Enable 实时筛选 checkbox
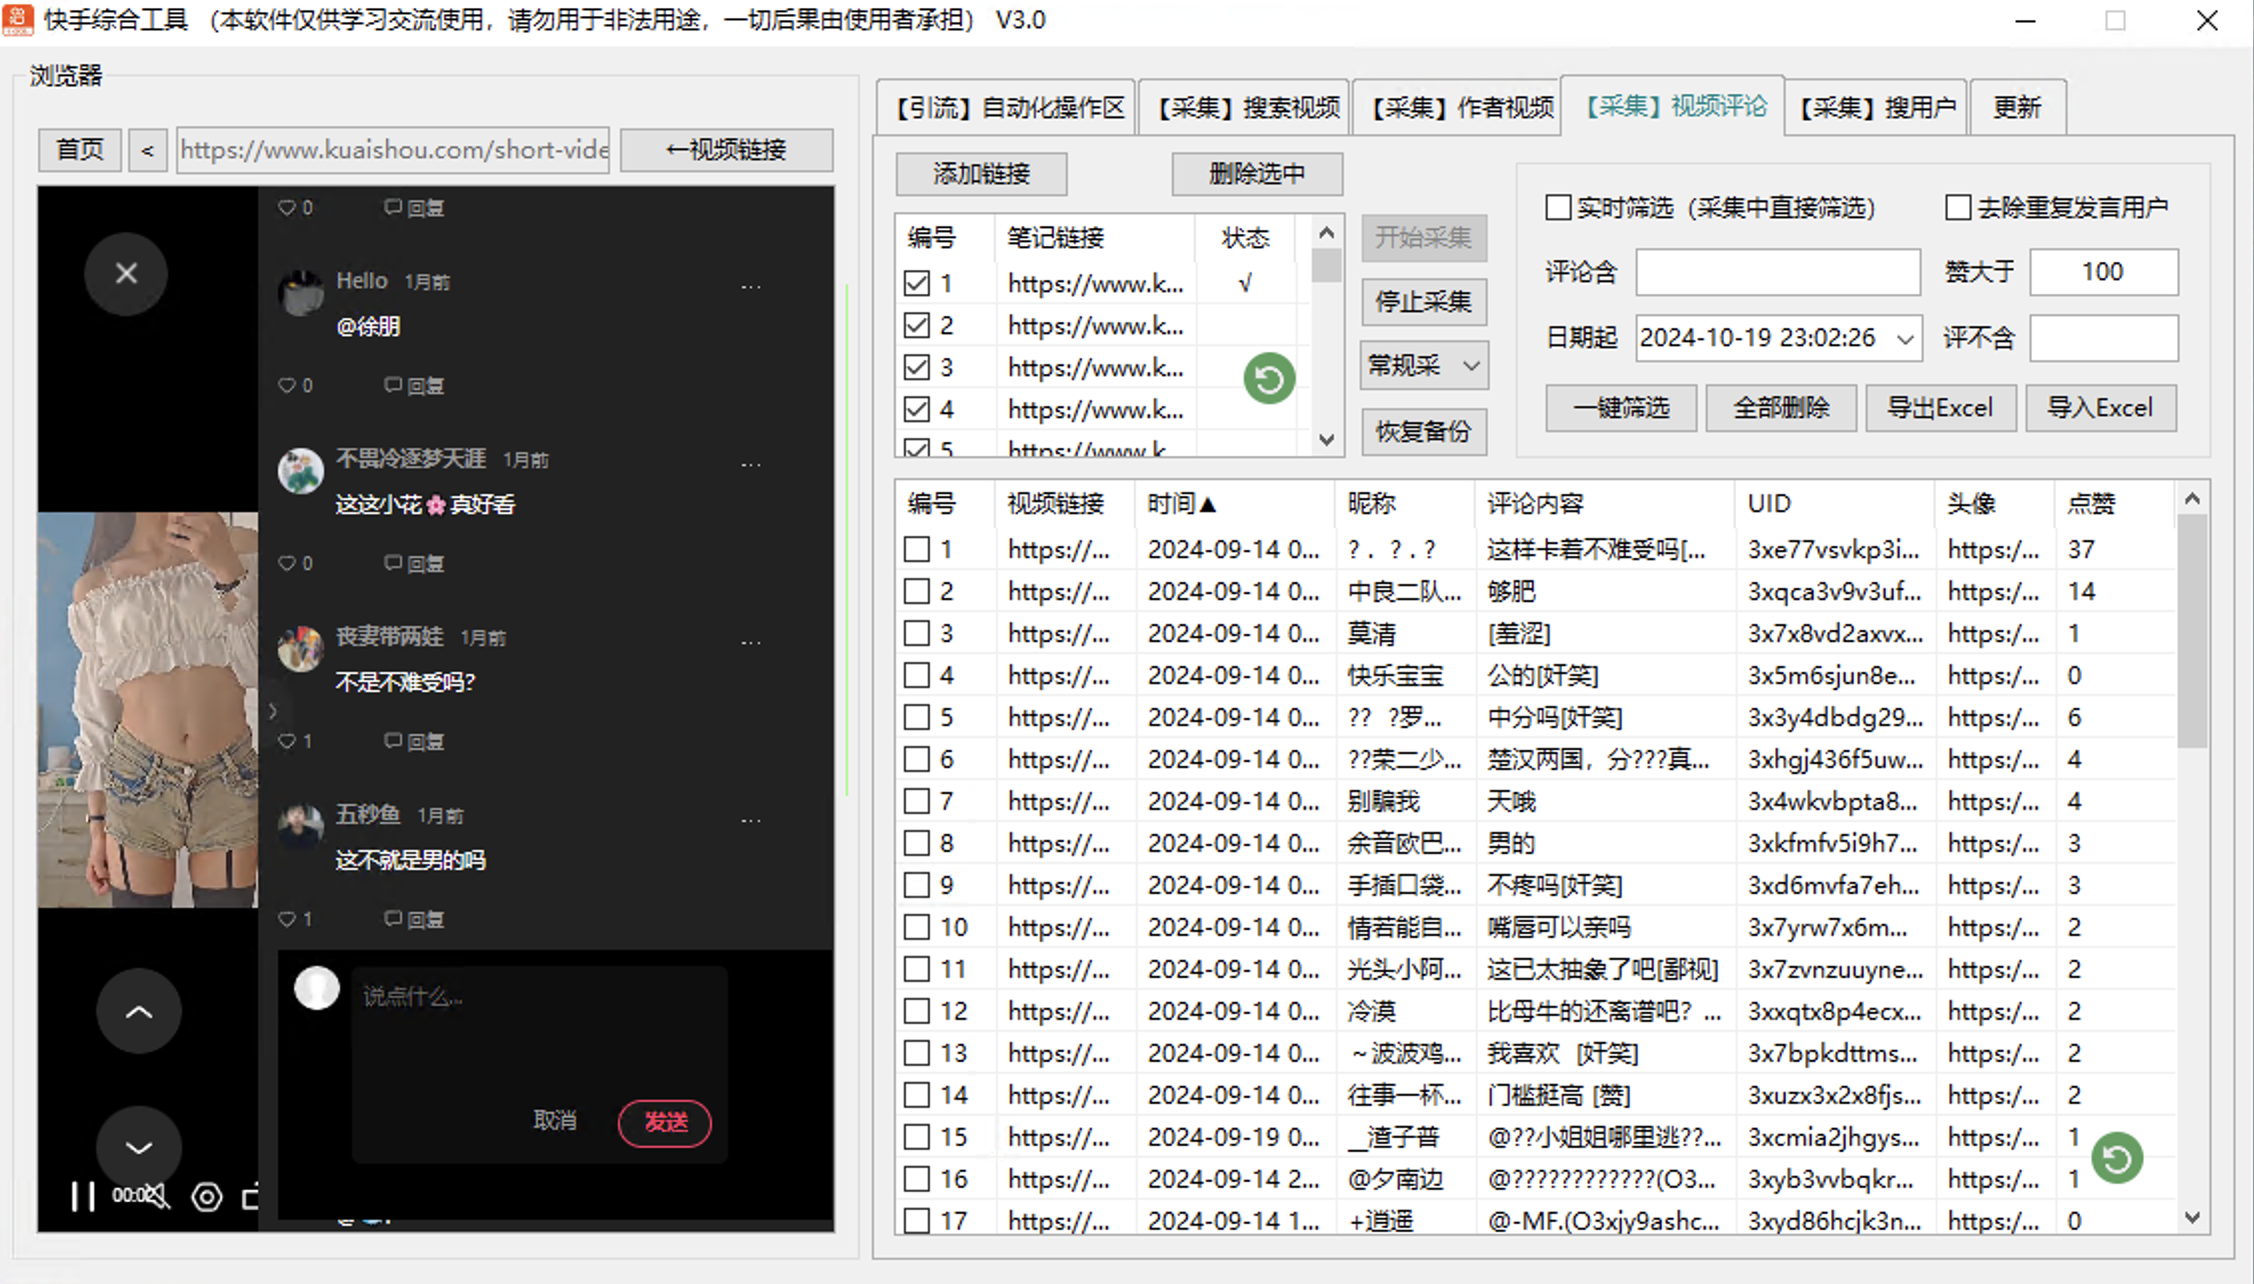2254x1284 pixels. (1557, 207)
